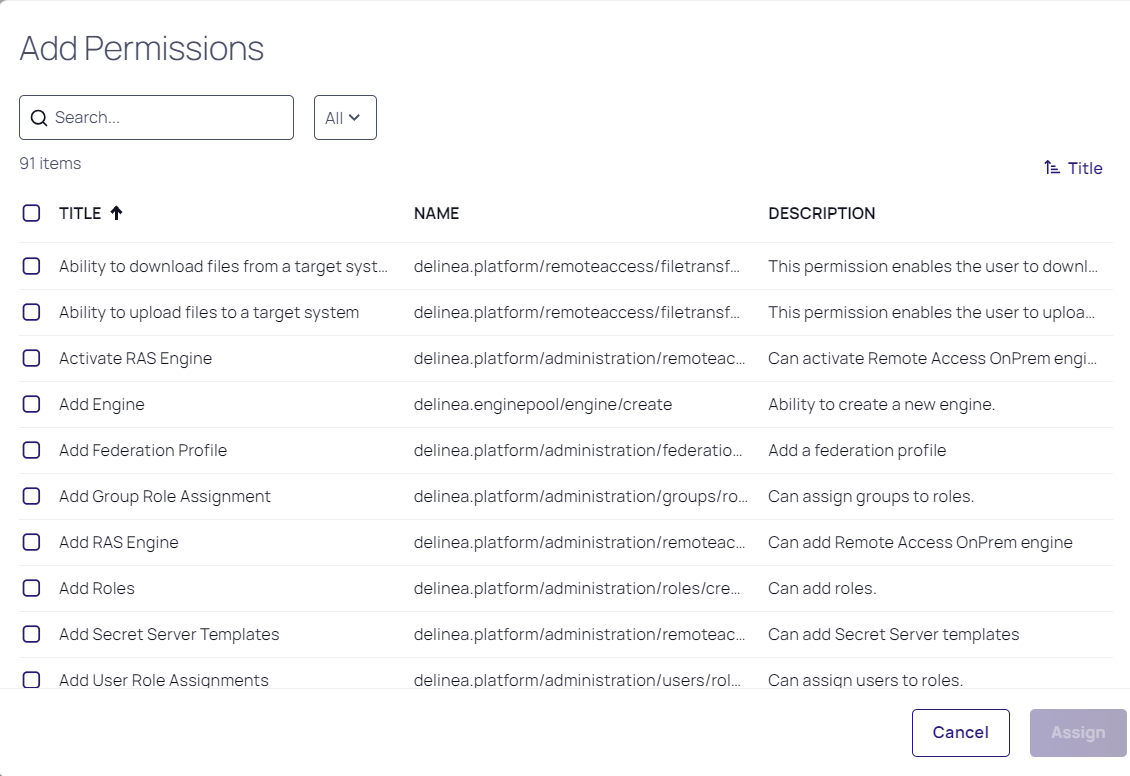Click the Cancel button
The height and width of the screenshot is (776, 1130).
[x=960, y=732]
